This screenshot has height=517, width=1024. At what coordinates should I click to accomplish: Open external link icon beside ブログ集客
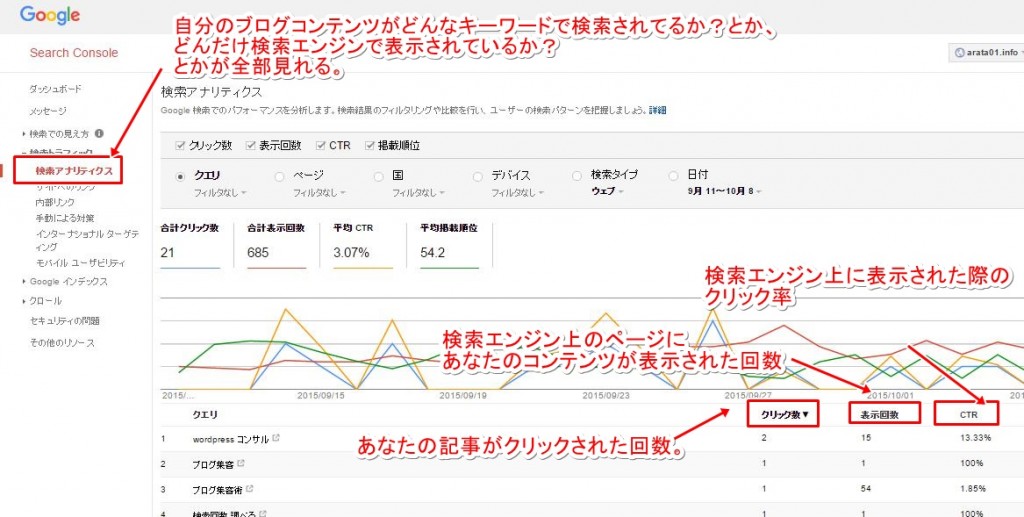coord(241,463)
